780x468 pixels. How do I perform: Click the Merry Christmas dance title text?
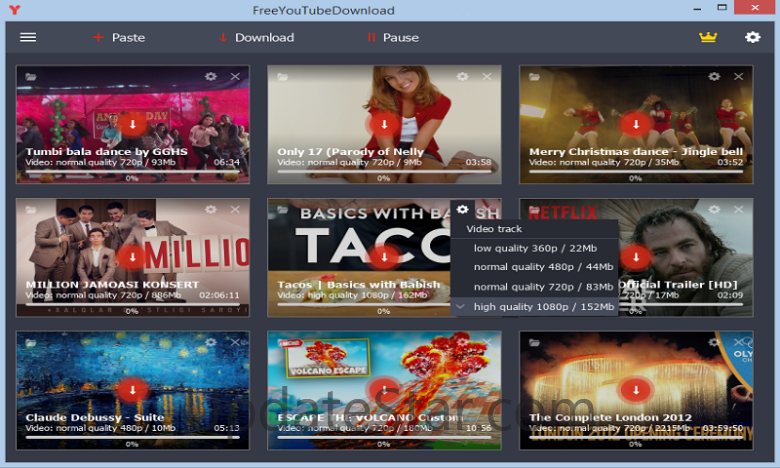coord(636,151)
